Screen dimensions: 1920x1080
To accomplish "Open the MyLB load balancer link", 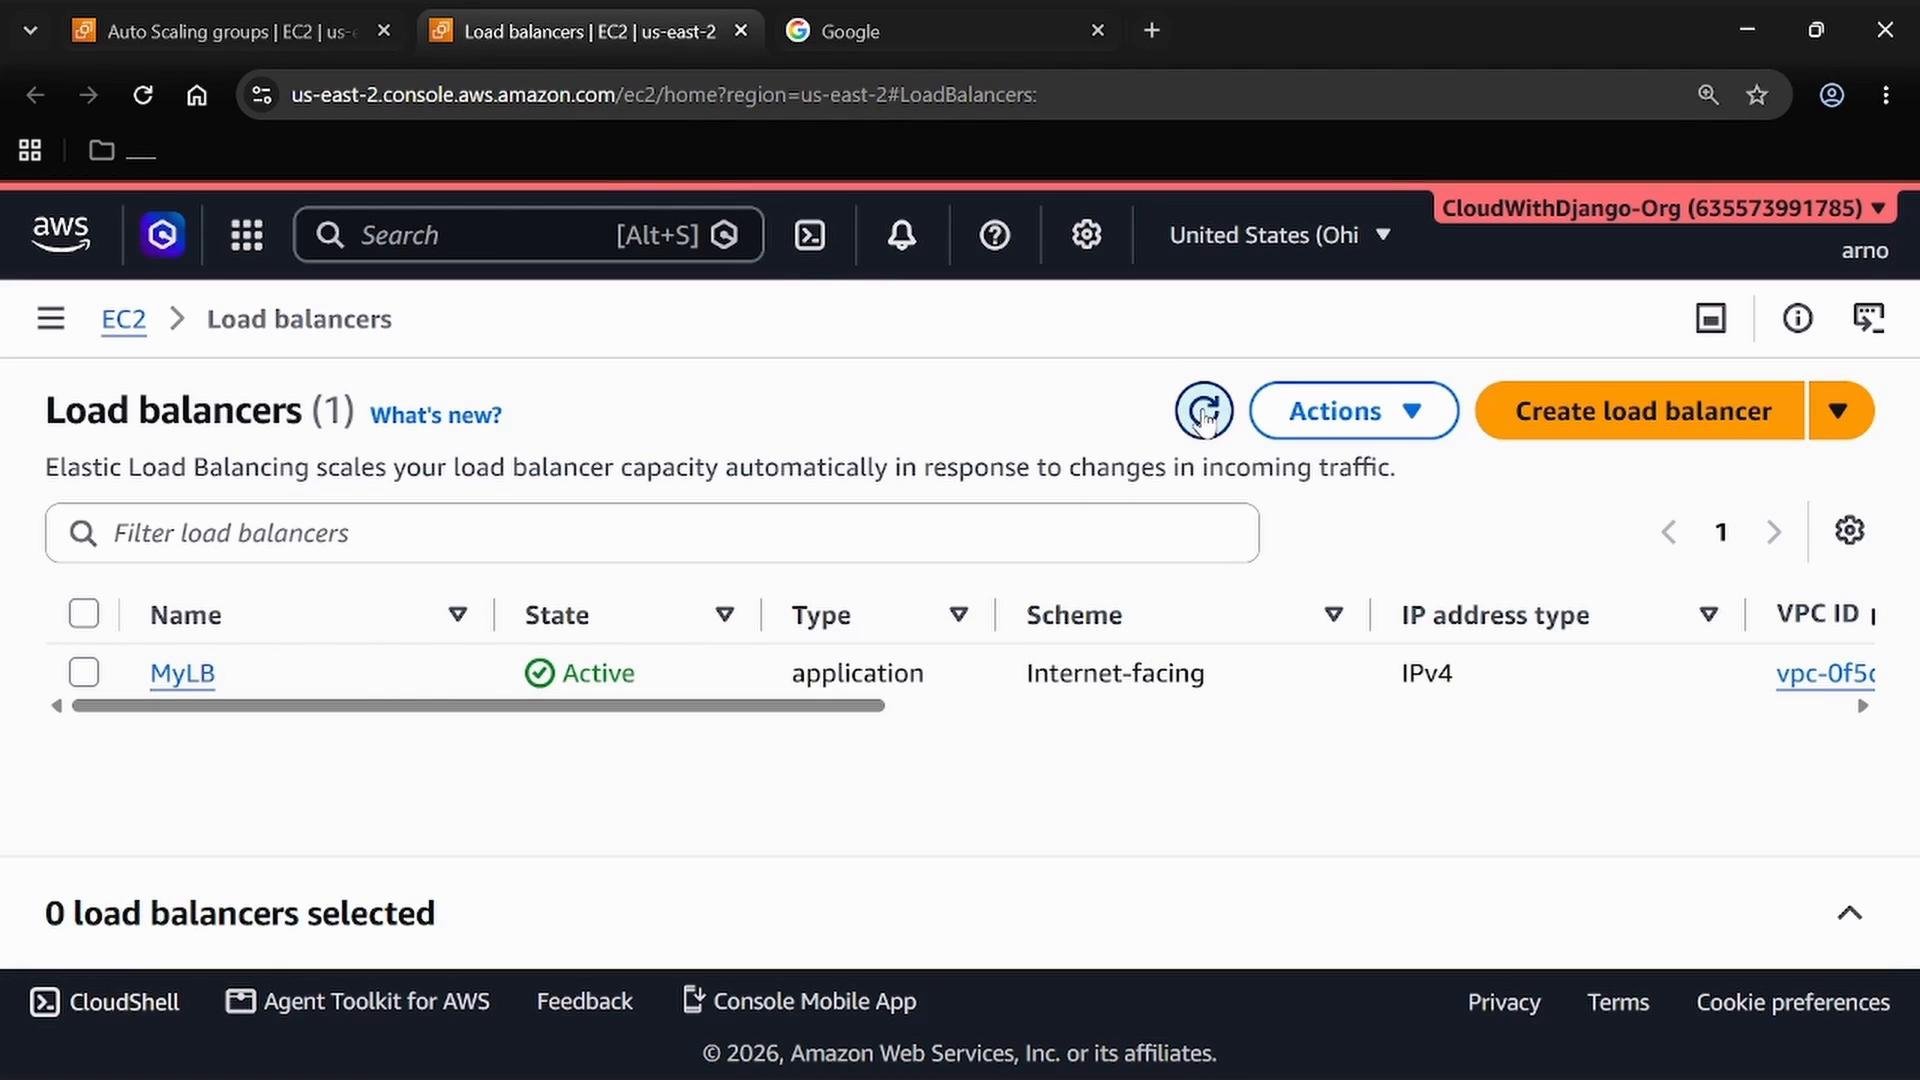I will tap(182, 673).
